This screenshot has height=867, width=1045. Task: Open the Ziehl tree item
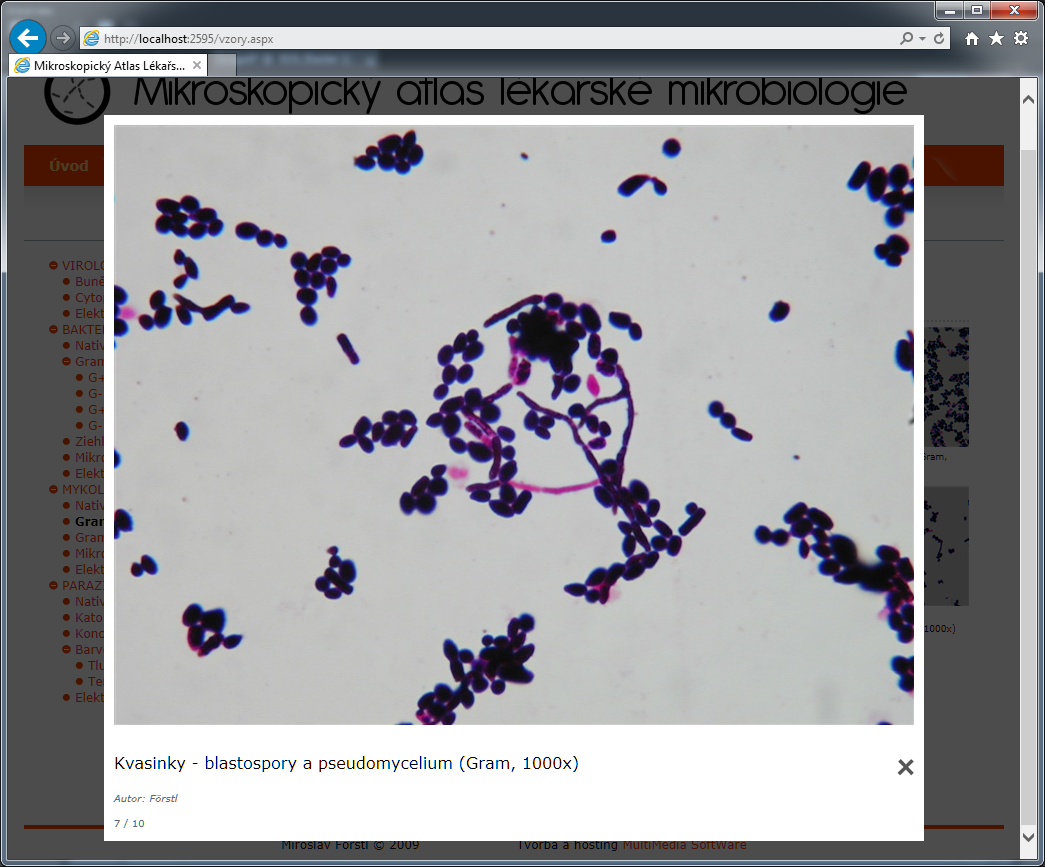tap(89, 441)
